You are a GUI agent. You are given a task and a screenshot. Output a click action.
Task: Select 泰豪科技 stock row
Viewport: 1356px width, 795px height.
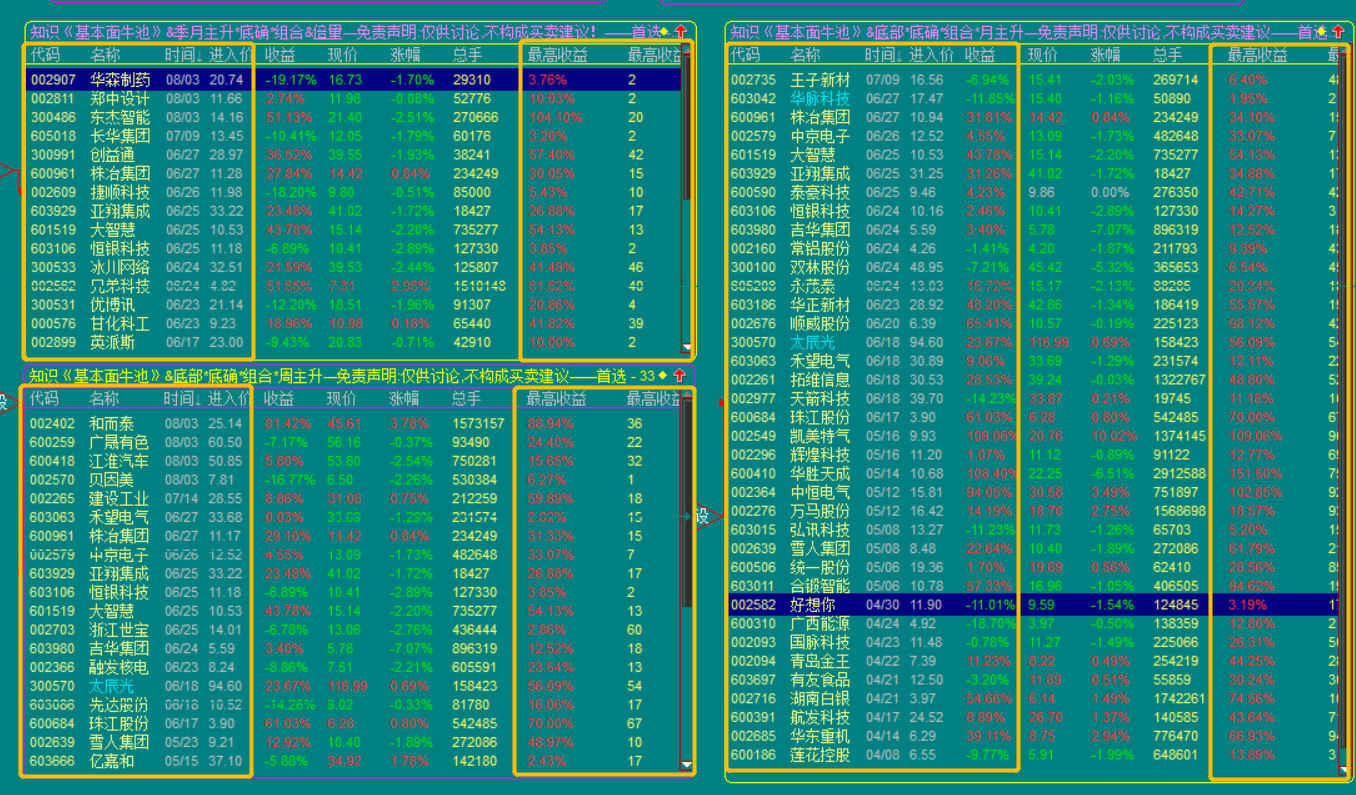pyautogui.click(x=1034, y=192)
